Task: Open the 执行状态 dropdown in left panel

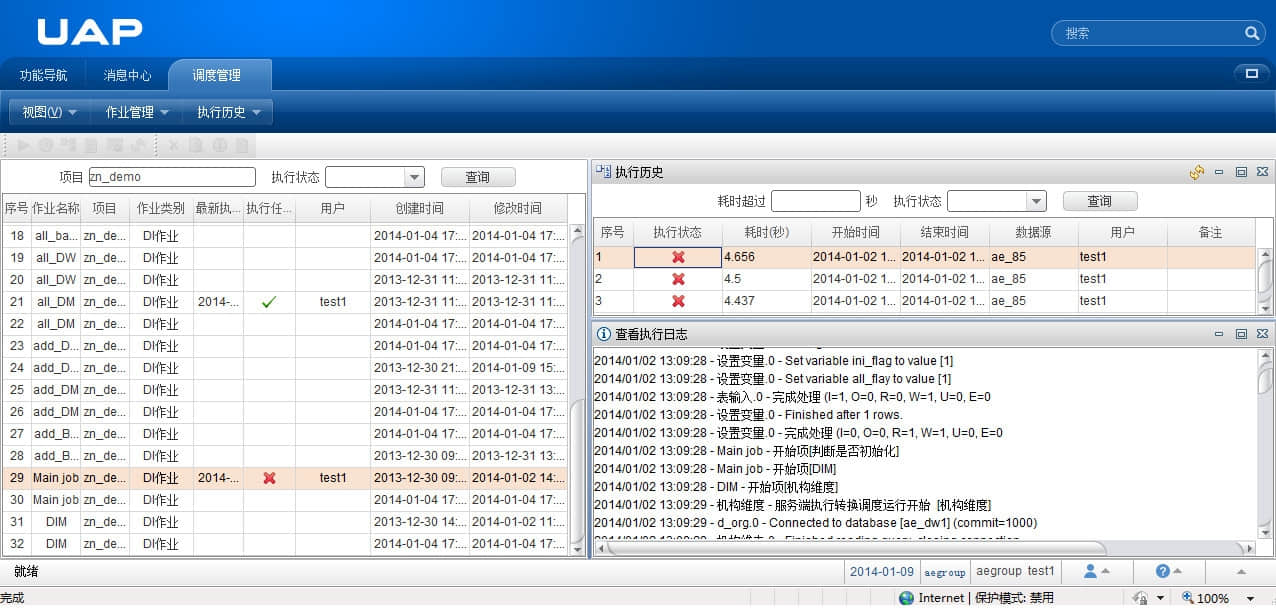Action: tap(414, 177)
